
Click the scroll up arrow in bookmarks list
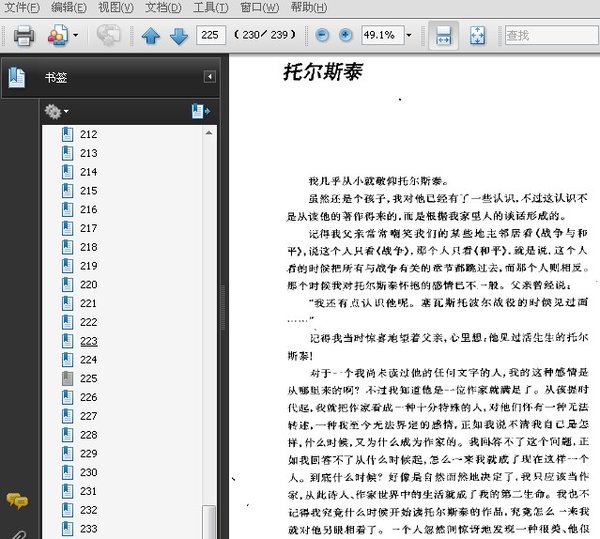pyautogui.click(x=209, y=133)
